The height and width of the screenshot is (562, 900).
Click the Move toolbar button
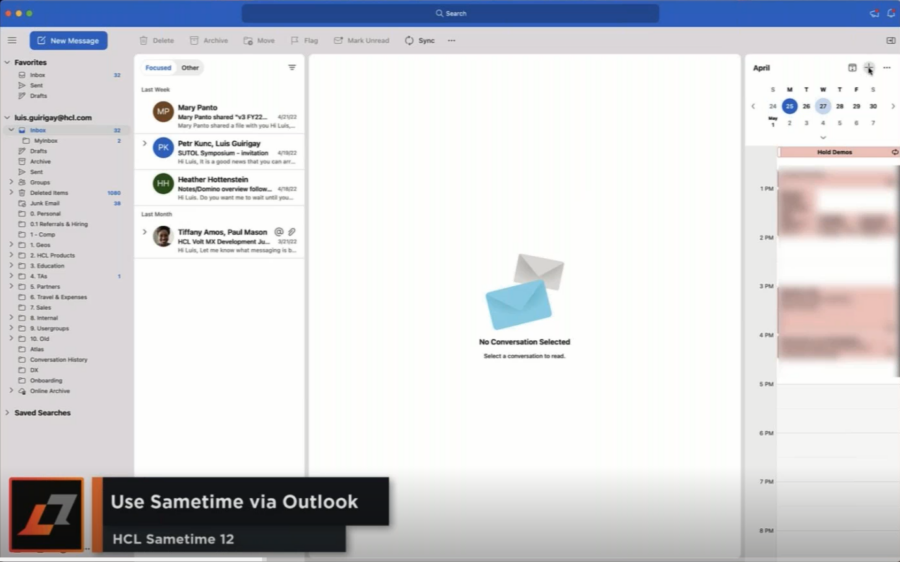click(x=259, y=41)
